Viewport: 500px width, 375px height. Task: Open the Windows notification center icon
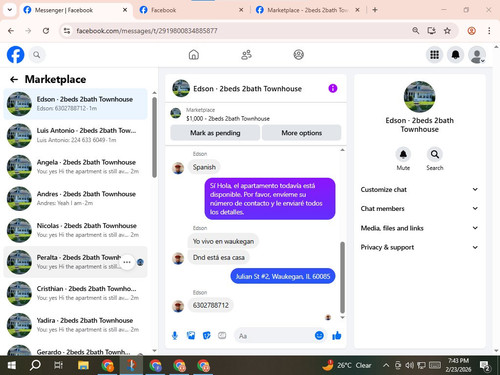click(x=485, y=366)
